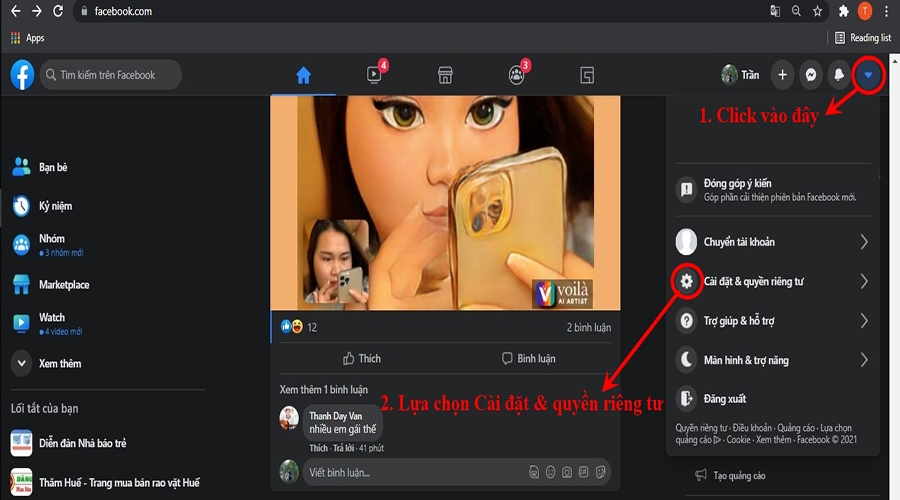
Task: Click Điều khoản footer link
Action: 752,428
